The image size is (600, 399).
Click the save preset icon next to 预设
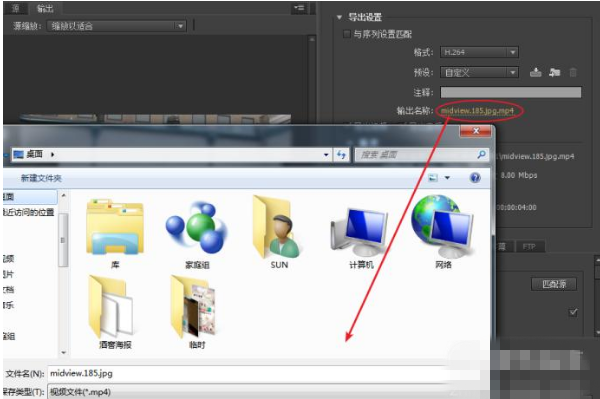pyautogui.click(x=536, y=72)
